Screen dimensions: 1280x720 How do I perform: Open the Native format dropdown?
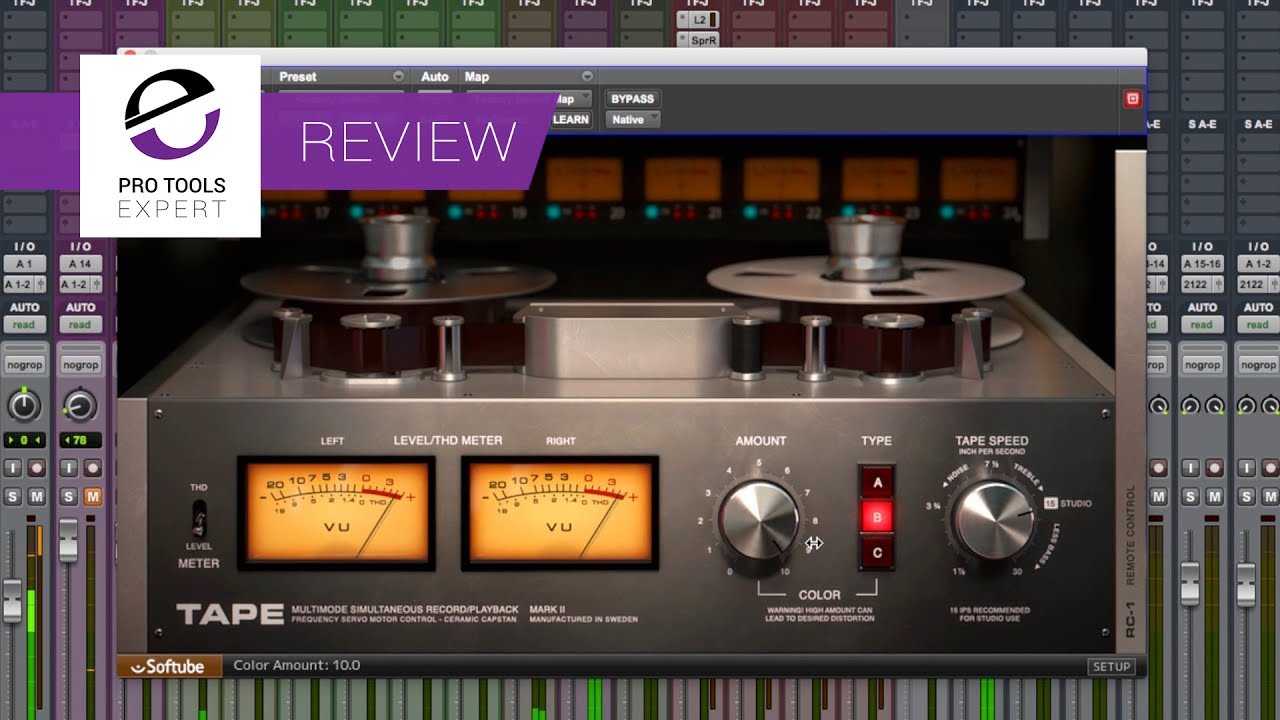coord(632,119)
